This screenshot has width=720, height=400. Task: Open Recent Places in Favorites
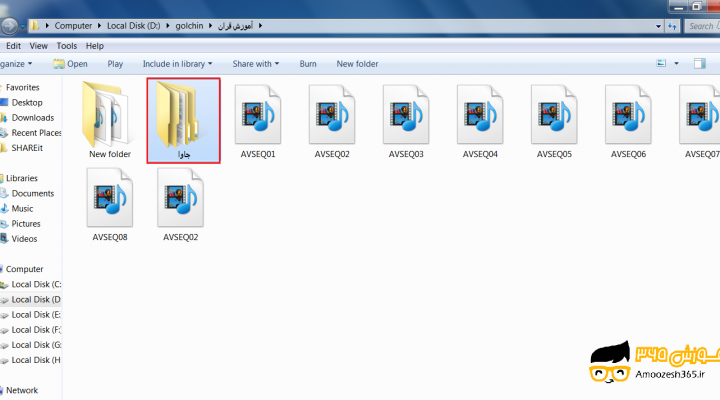[31, 133]
